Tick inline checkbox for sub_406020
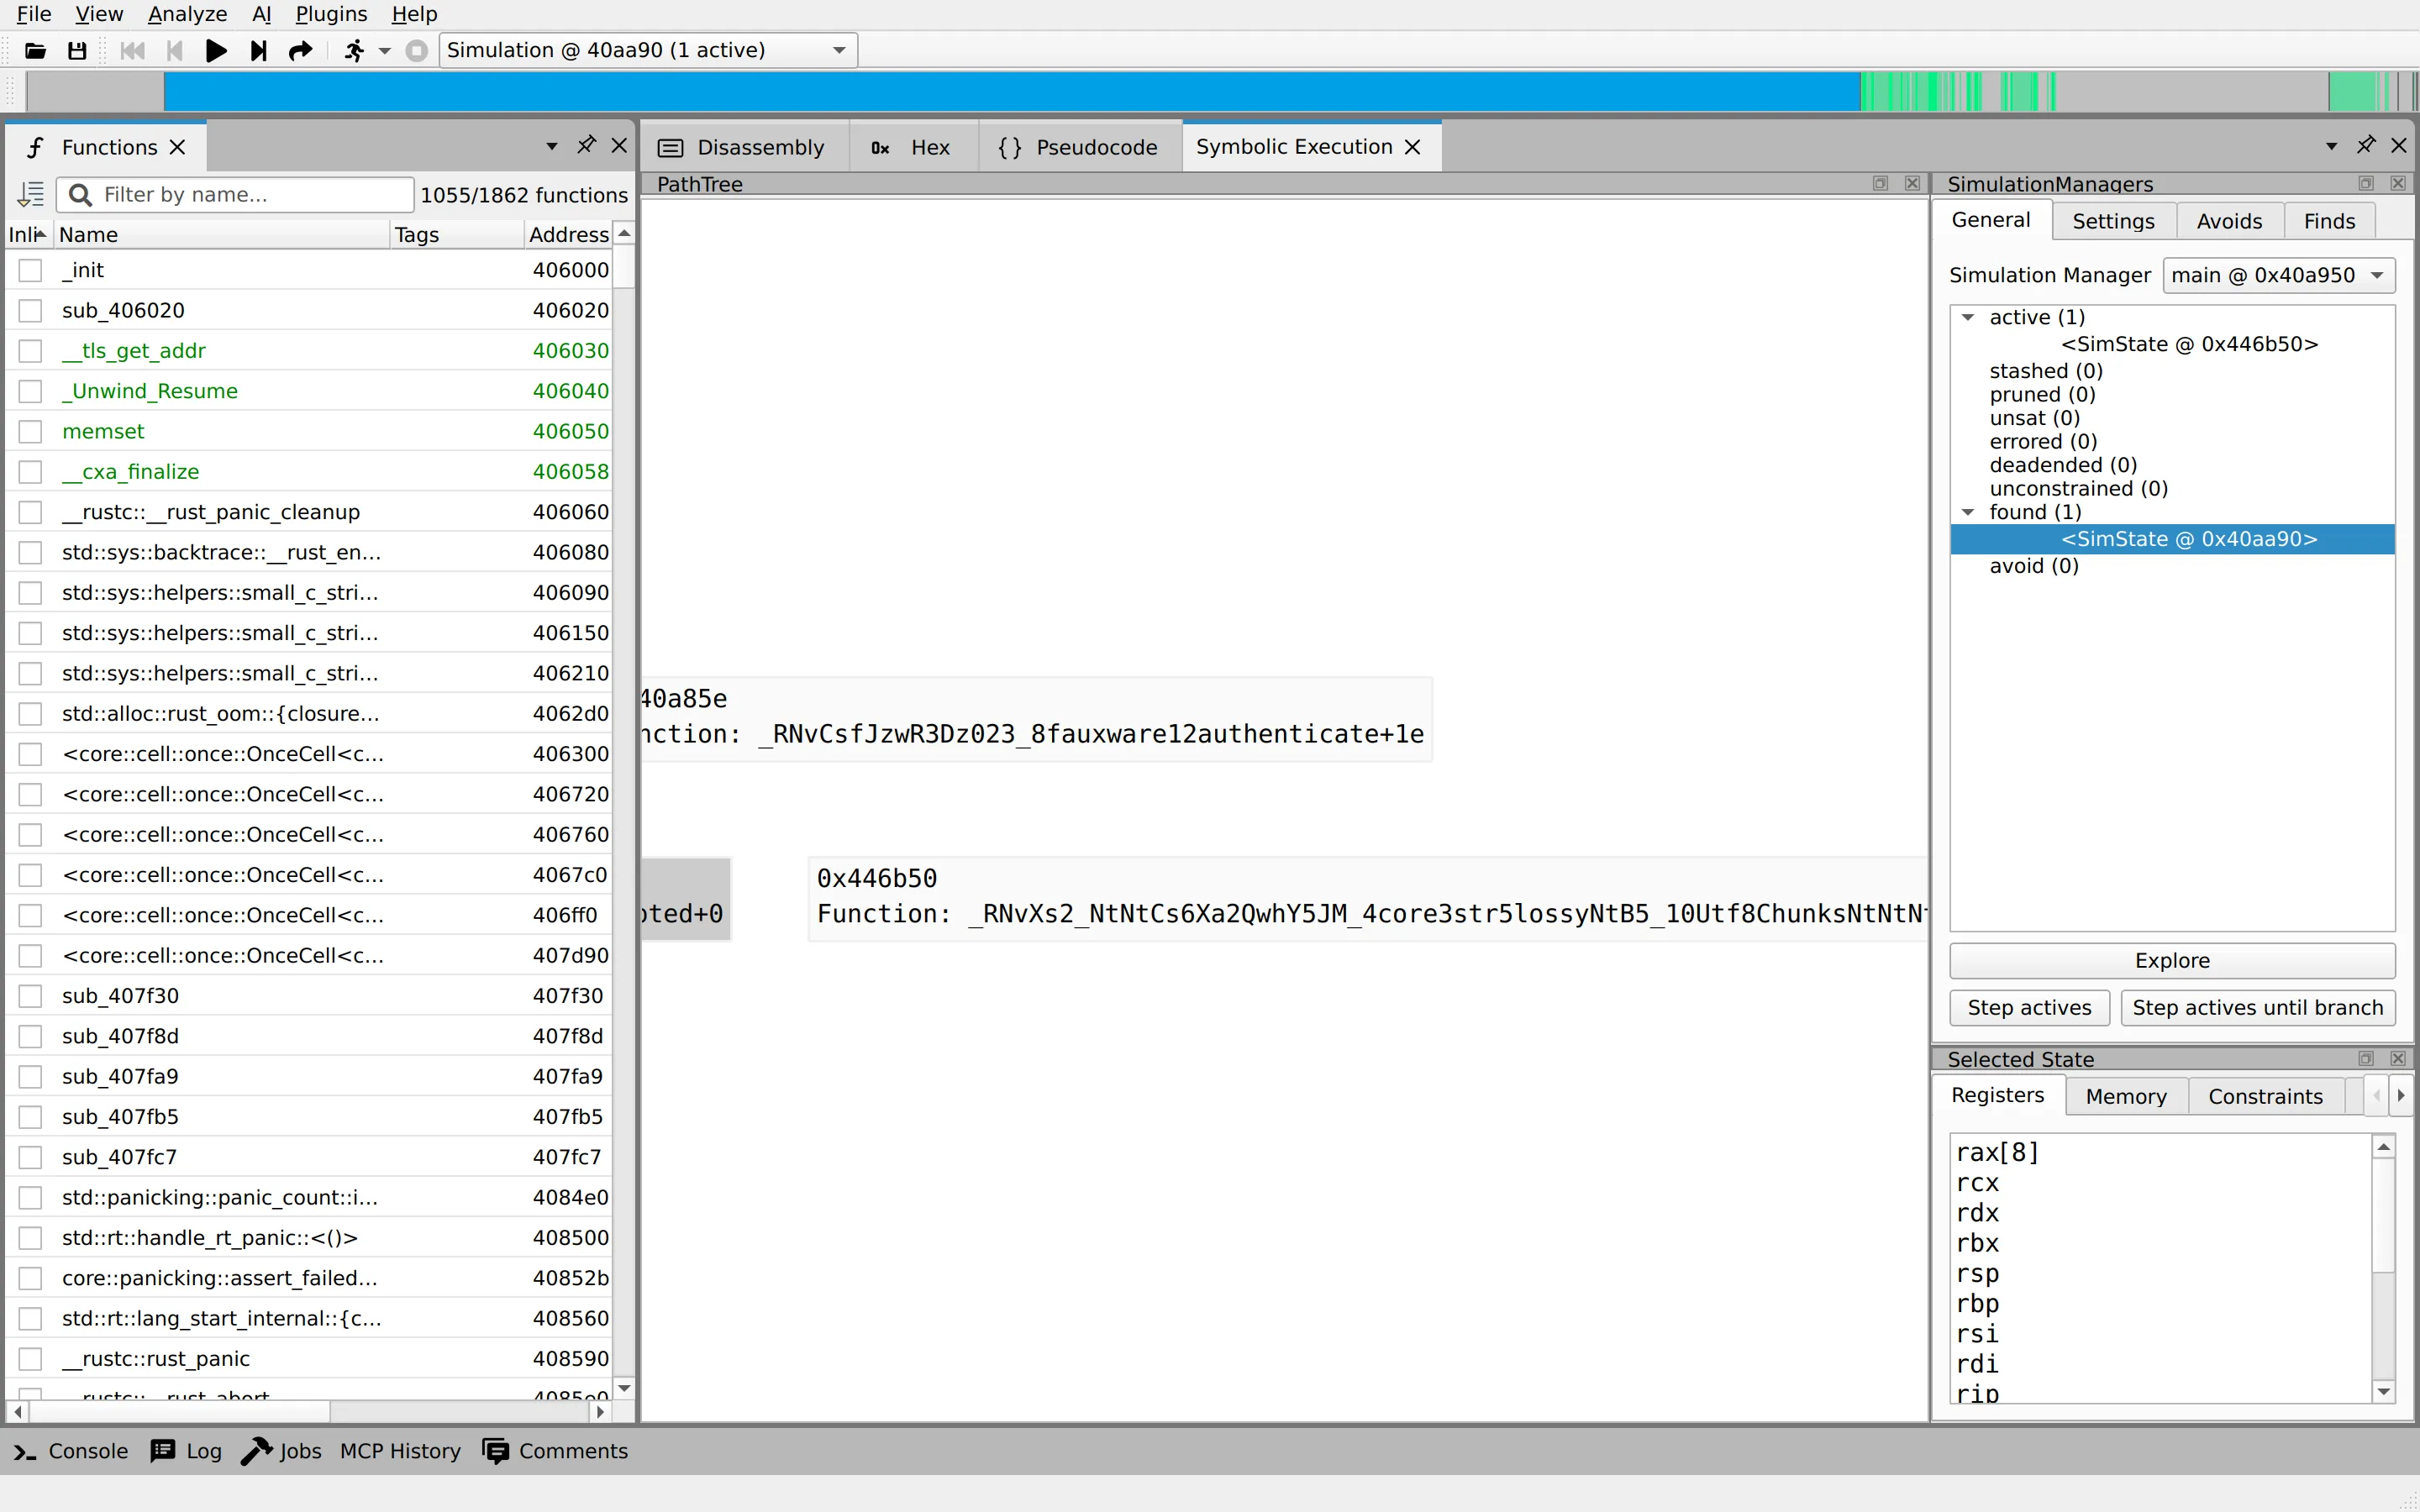2420x1512 pixels. click(x=31, y=311)
